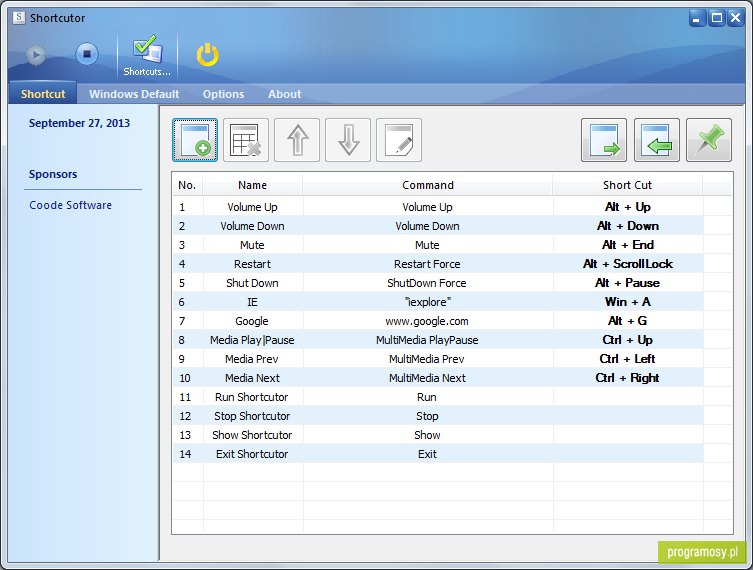Click the MultiMedia Next command cell
The width and height of the screenshot is (753, 570).
[x=427, y=378]
